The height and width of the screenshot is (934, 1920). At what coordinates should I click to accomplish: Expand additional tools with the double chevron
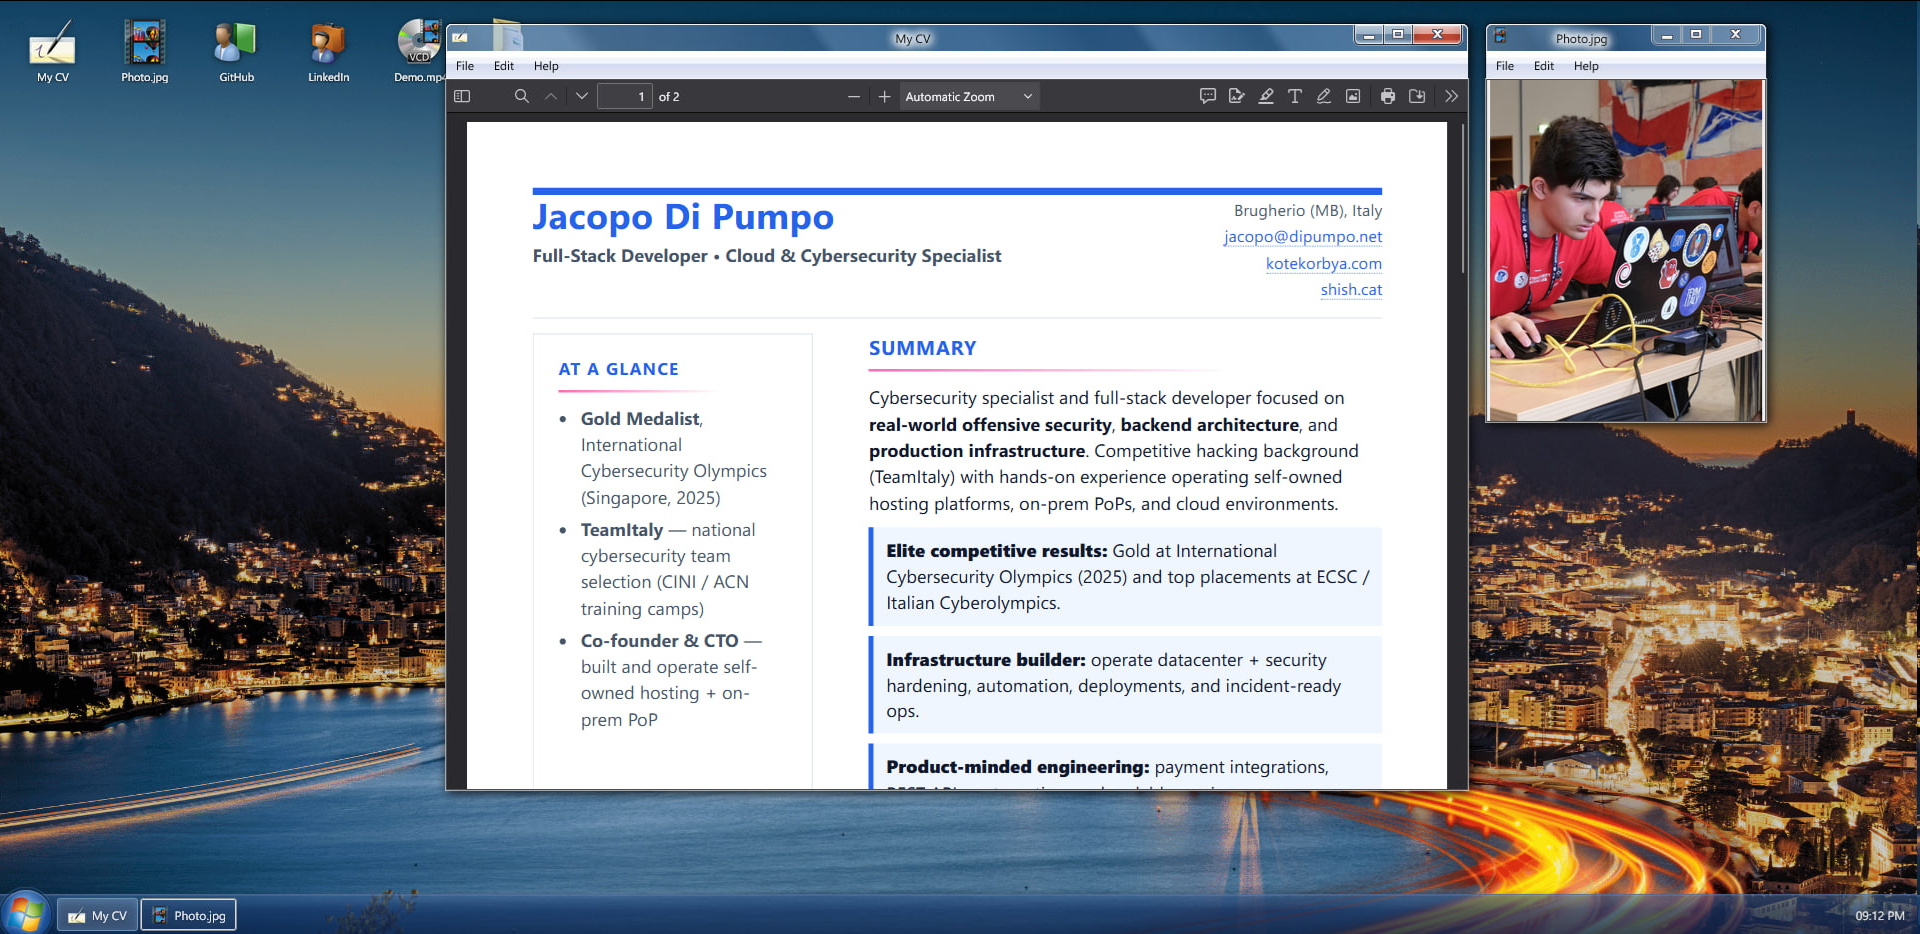click(1451, 96)
